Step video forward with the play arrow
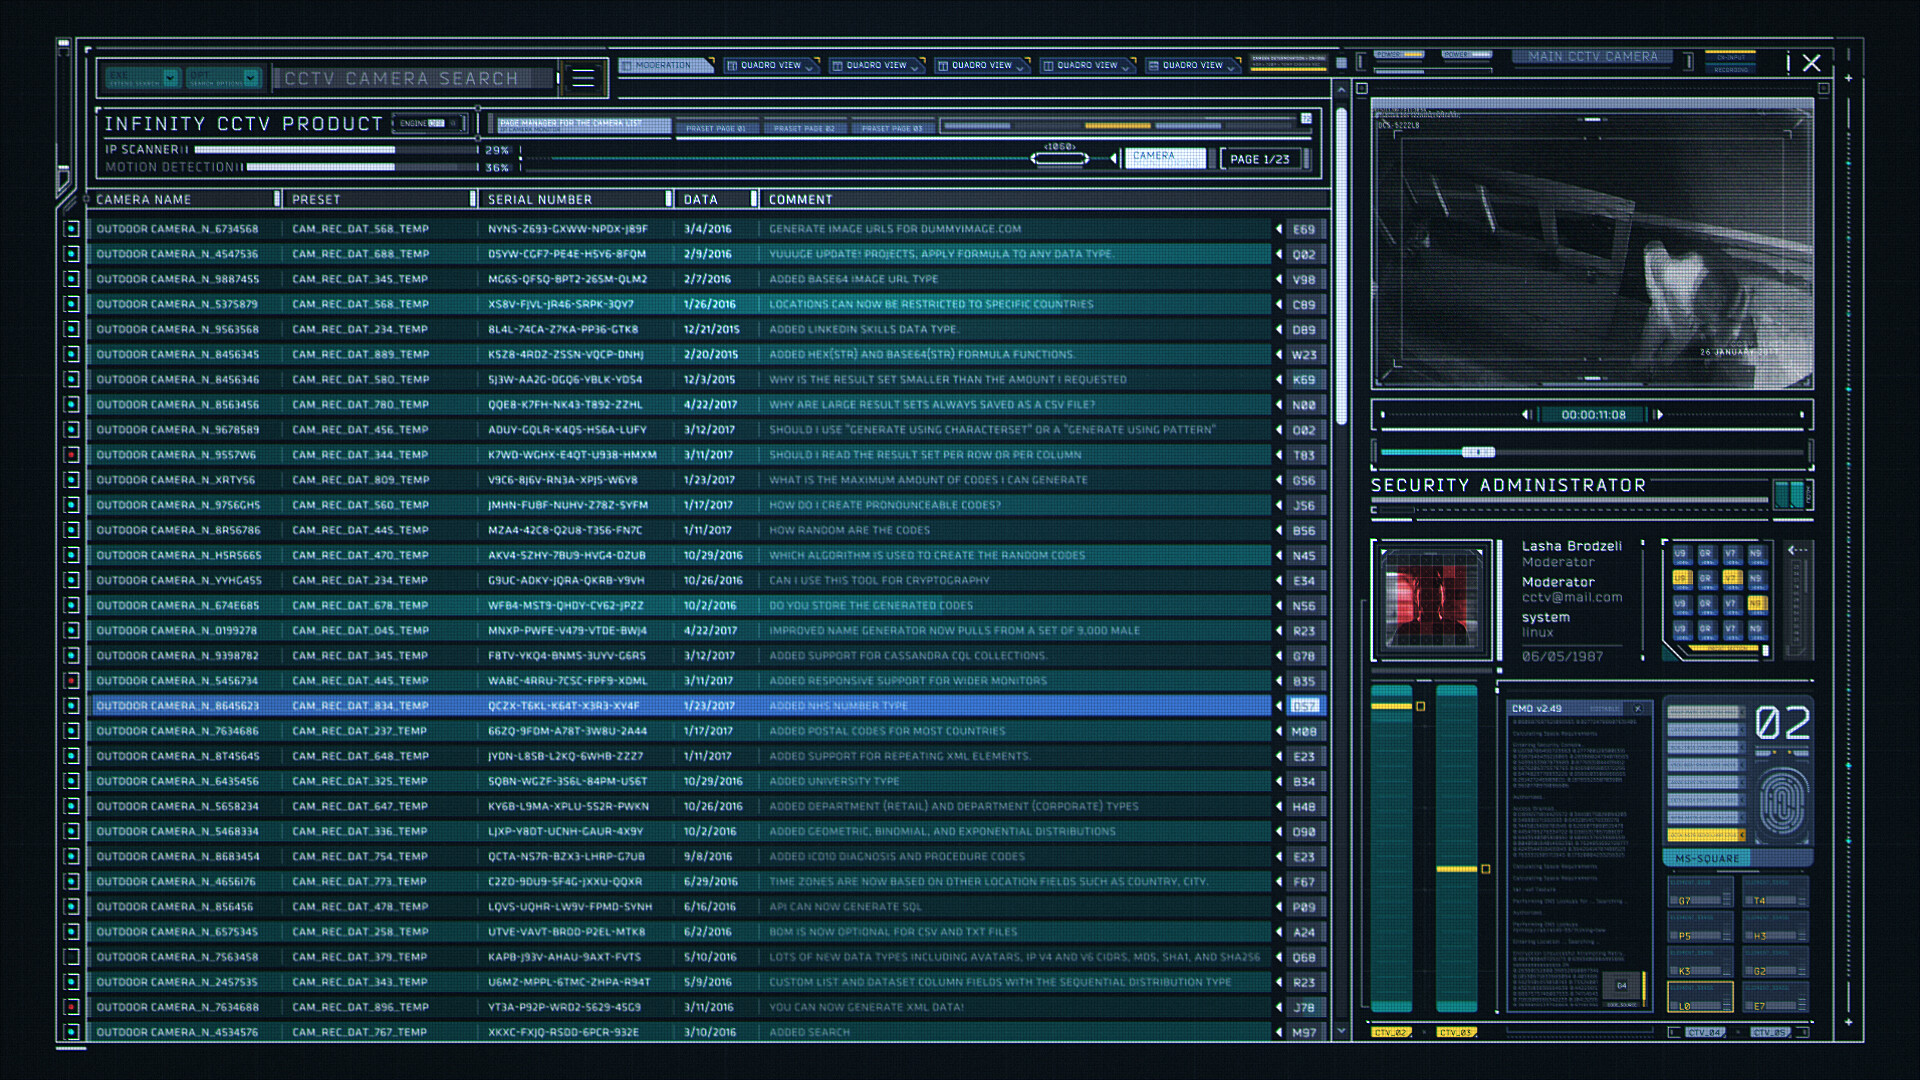This screenshot has height=1080, width=1920. 1659,414
